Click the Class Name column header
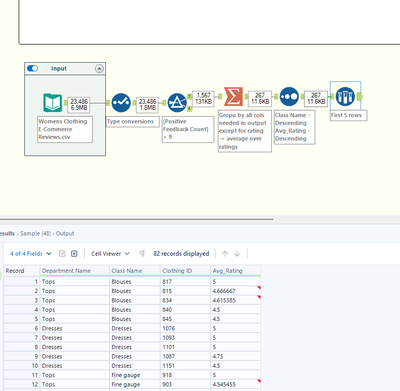The height and width of the screenshot is (391, 400). click(135, 271)
